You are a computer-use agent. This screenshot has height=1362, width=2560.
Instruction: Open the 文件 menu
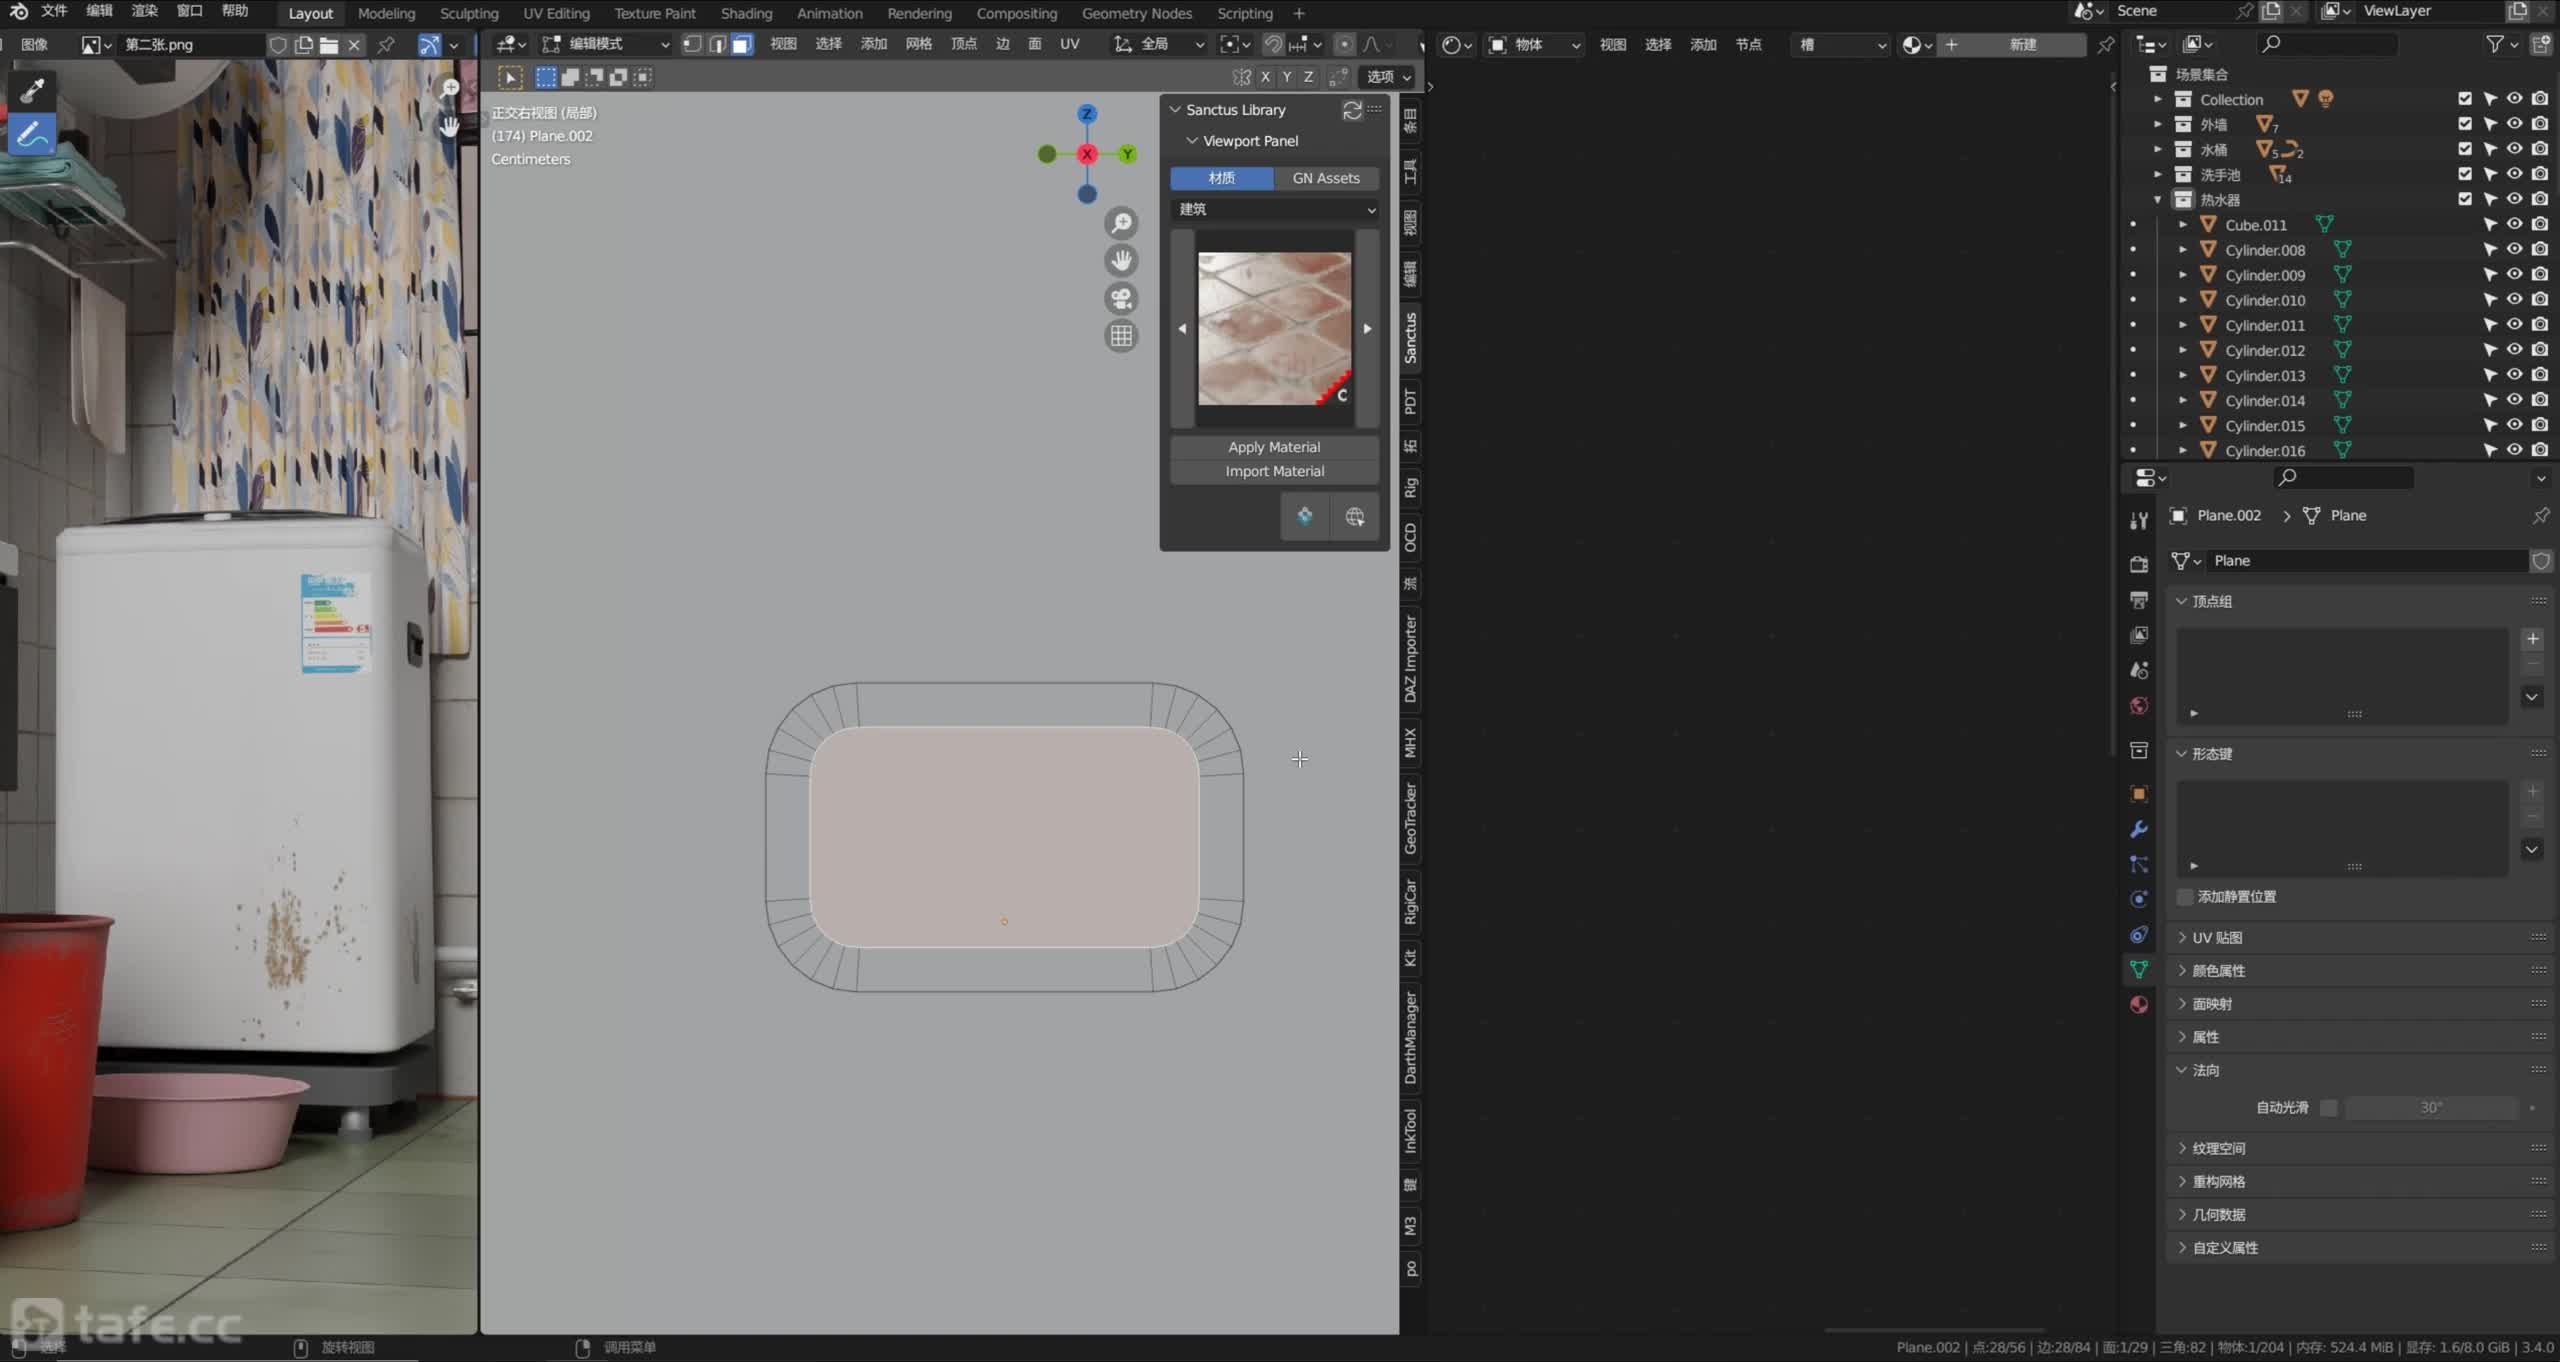click(x=54, y=11)
